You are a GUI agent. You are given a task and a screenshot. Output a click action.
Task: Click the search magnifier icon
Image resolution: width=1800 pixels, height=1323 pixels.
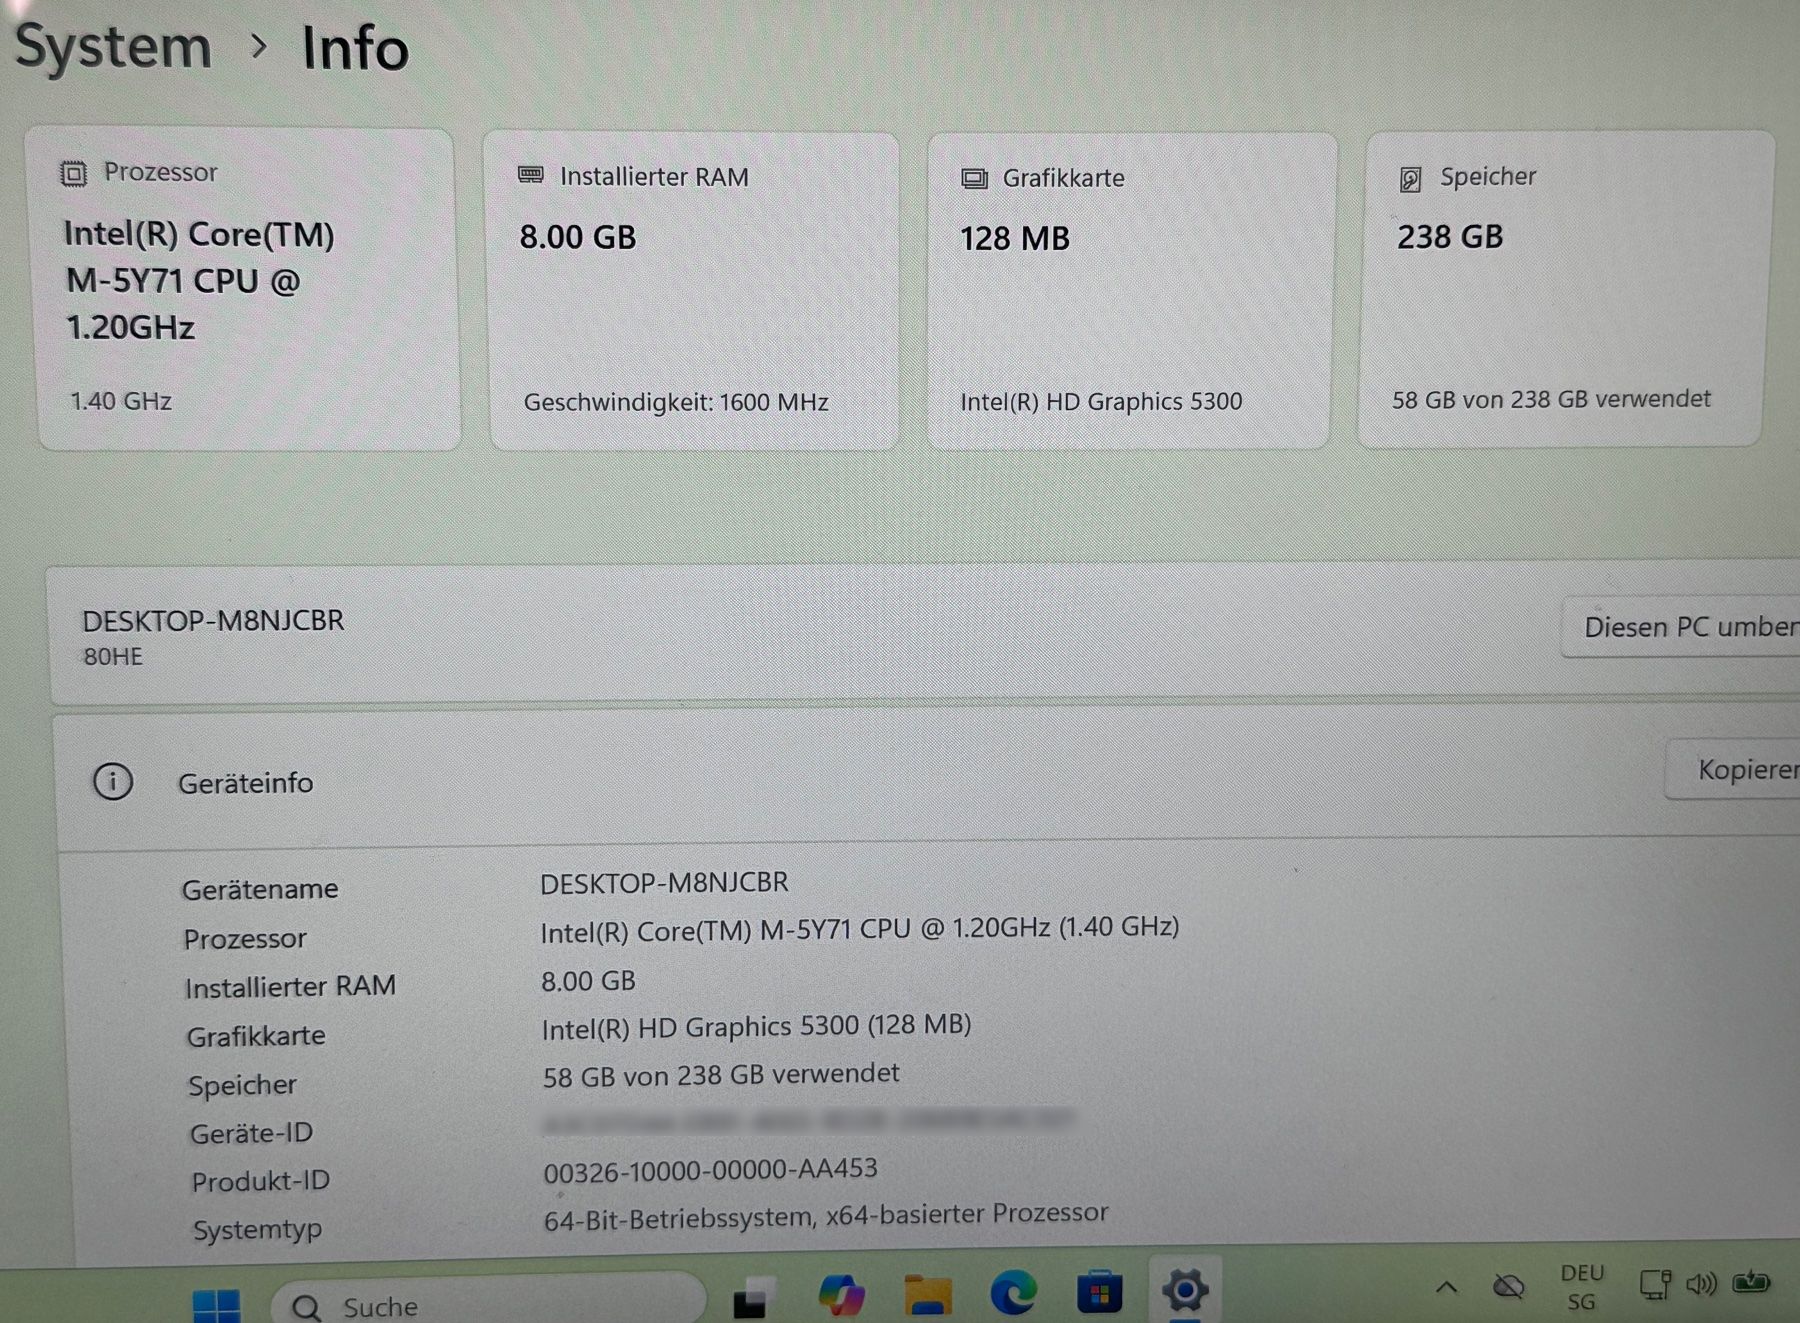[x=306, y=1307]
